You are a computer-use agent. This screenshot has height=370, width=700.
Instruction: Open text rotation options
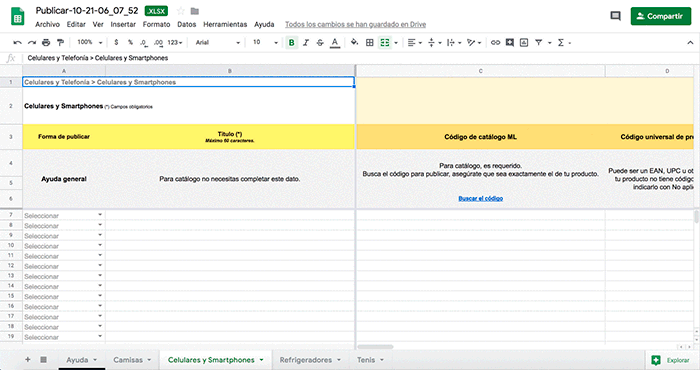point(474,42)
